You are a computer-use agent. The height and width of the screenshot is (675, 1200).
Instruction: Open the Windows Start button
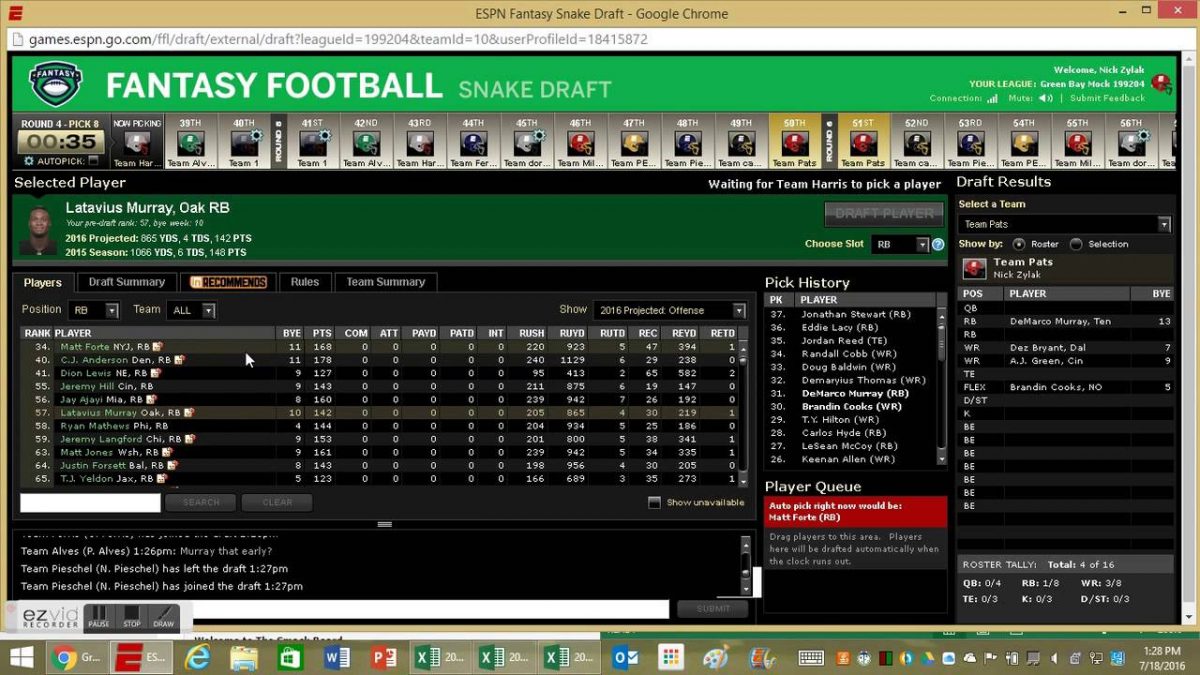click(x=21, y=657)
